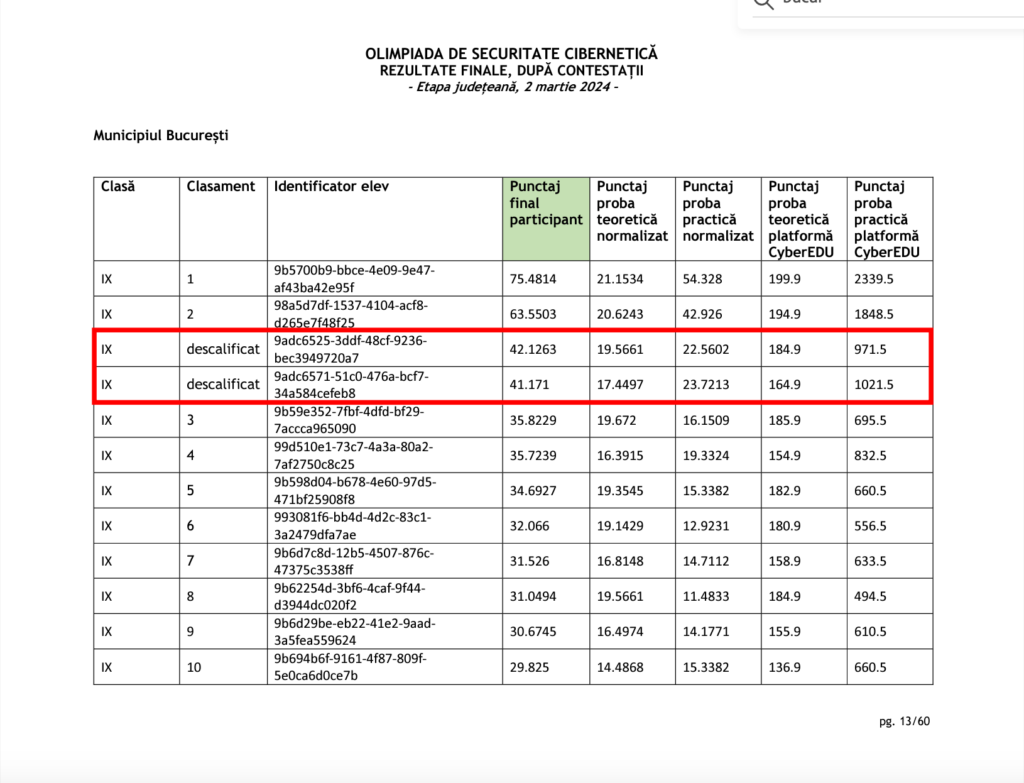Select the 'Punctaj proba teoretică normalizat' header
This screenshot has height=783, width=1024.
632,211
